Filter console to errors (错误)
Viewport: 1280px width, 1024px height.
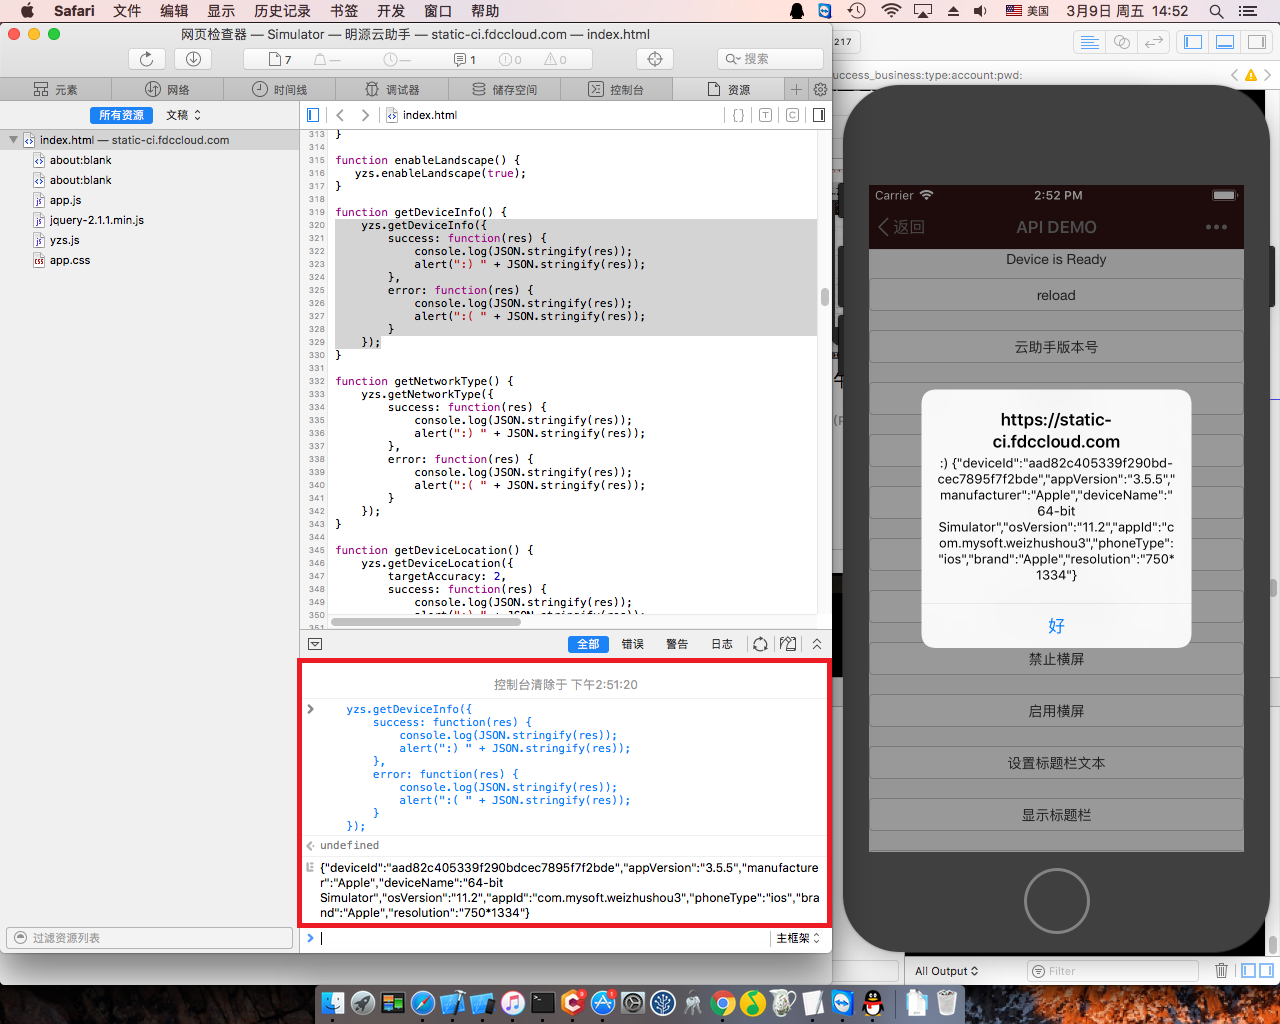coord(633,644)
